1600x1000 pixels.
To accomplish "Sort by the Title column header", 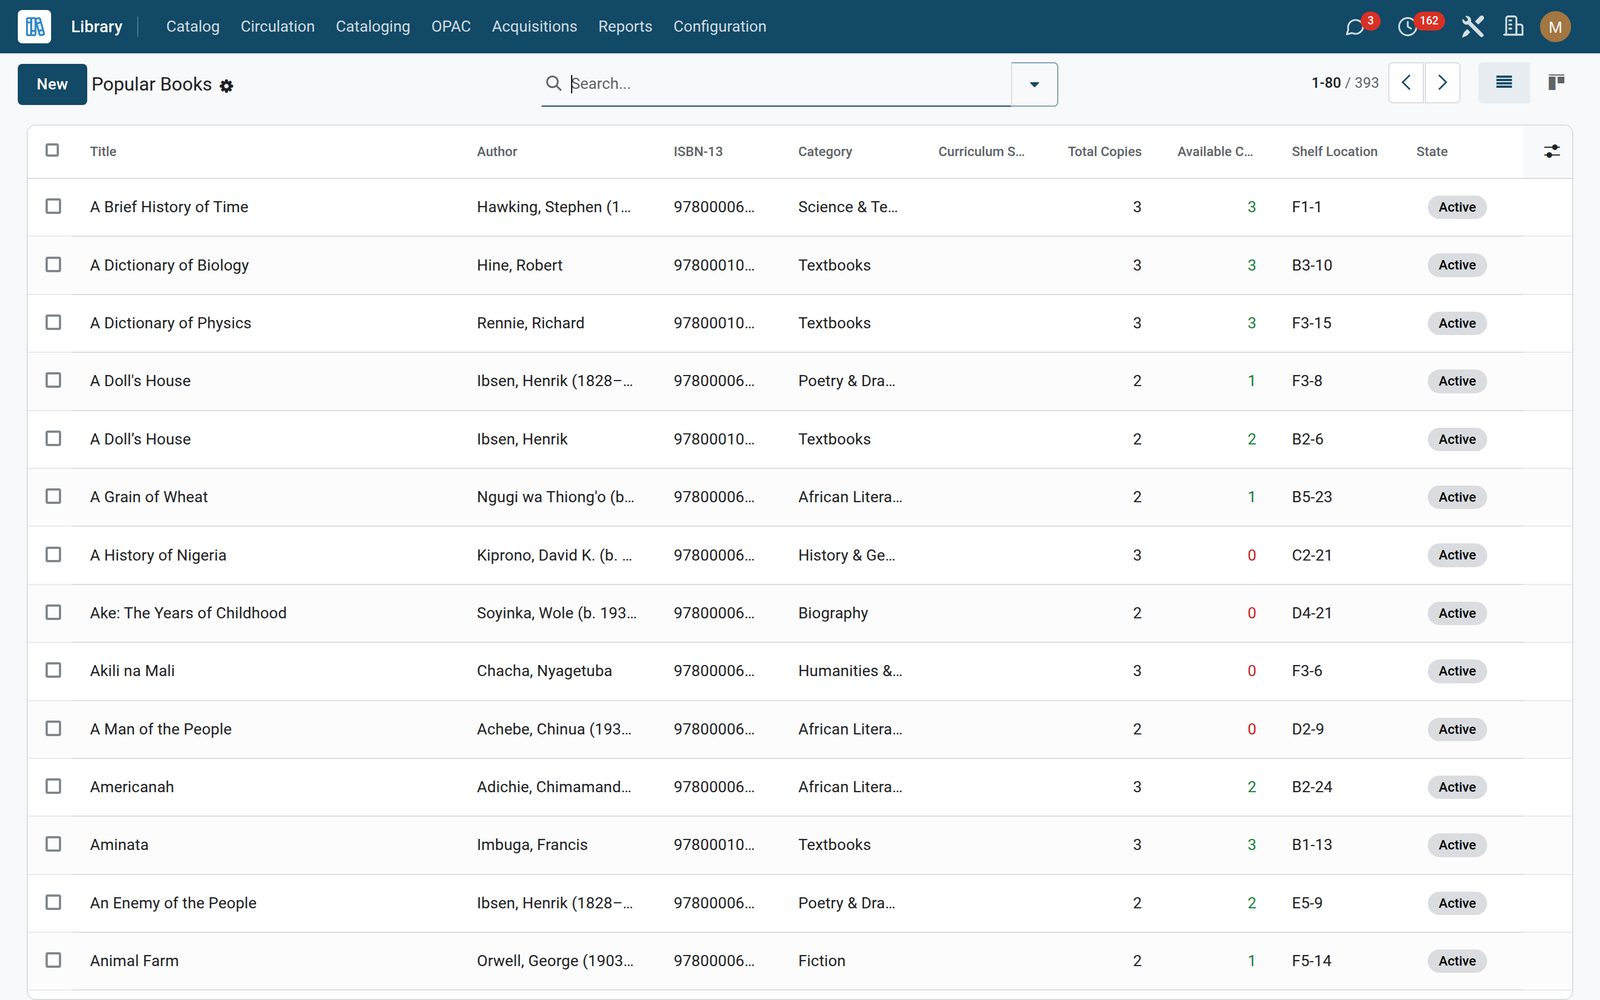I will (x=103, y=152).
